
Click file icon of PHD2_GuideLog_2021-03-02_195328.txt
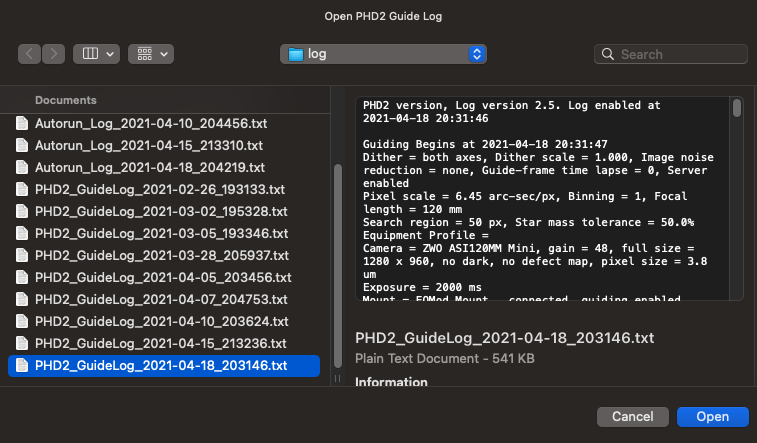point(22,211)
